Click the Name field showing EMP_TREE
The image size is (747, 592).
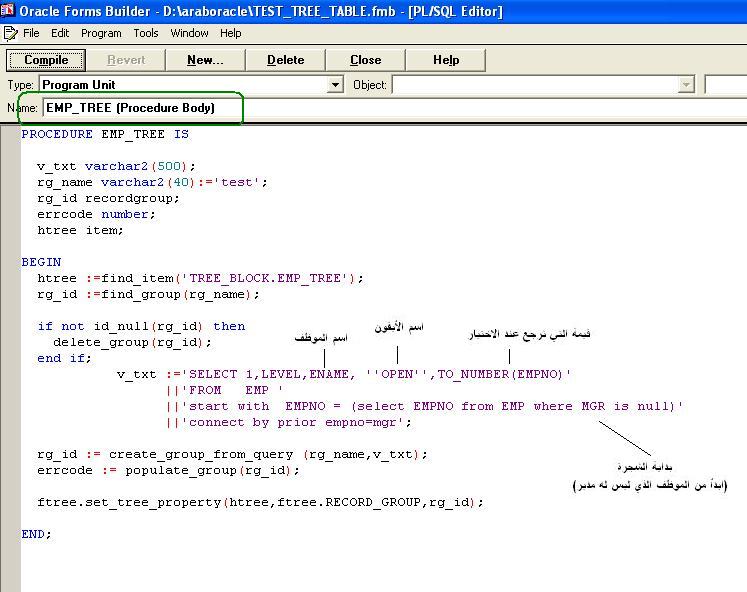pos(140,108)
